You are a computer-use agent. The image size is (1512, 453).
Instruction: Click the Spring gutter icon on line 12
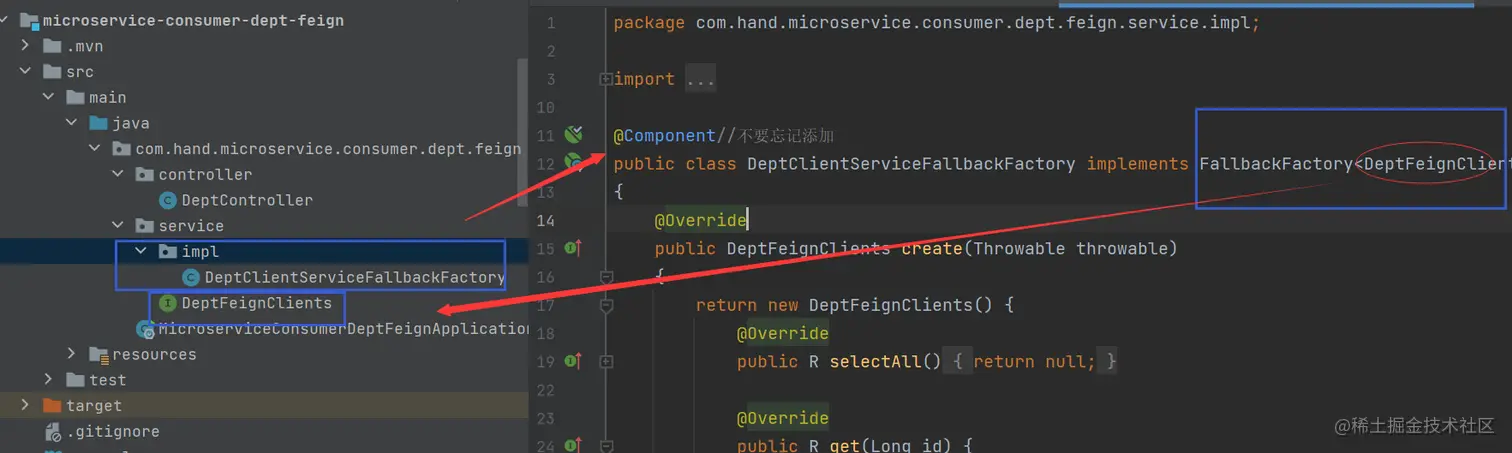click(x=573, y=161)
